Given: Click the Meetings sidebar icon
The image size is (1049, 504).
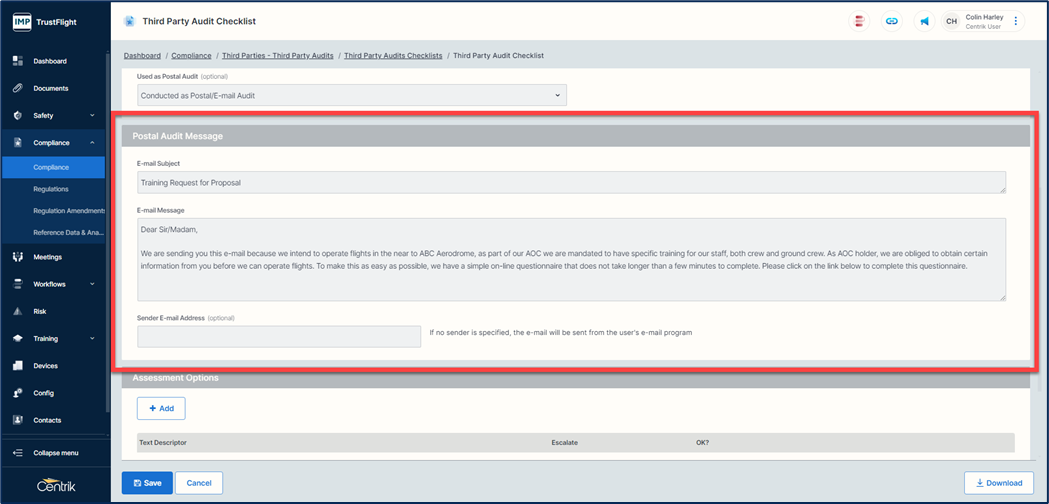Looking at the screenshot, I should 18,257.
